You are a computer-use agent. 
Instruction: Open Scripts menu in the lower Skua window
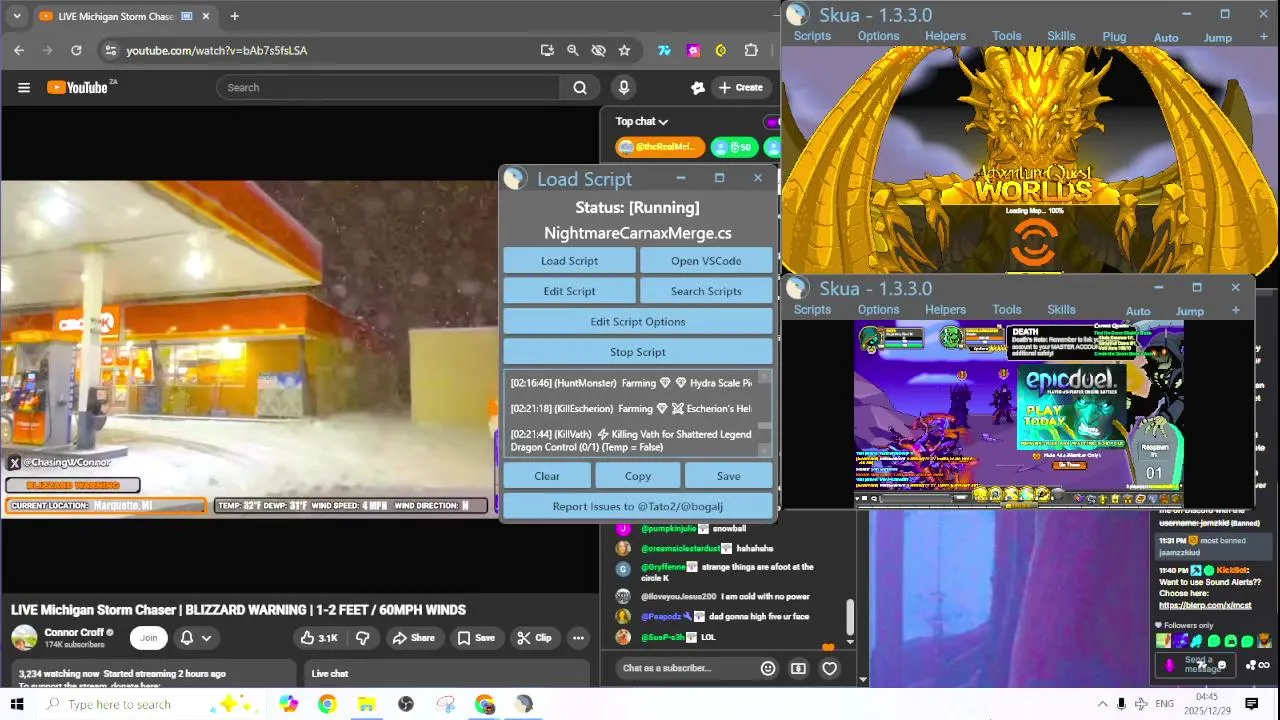(x=812, y=310)
